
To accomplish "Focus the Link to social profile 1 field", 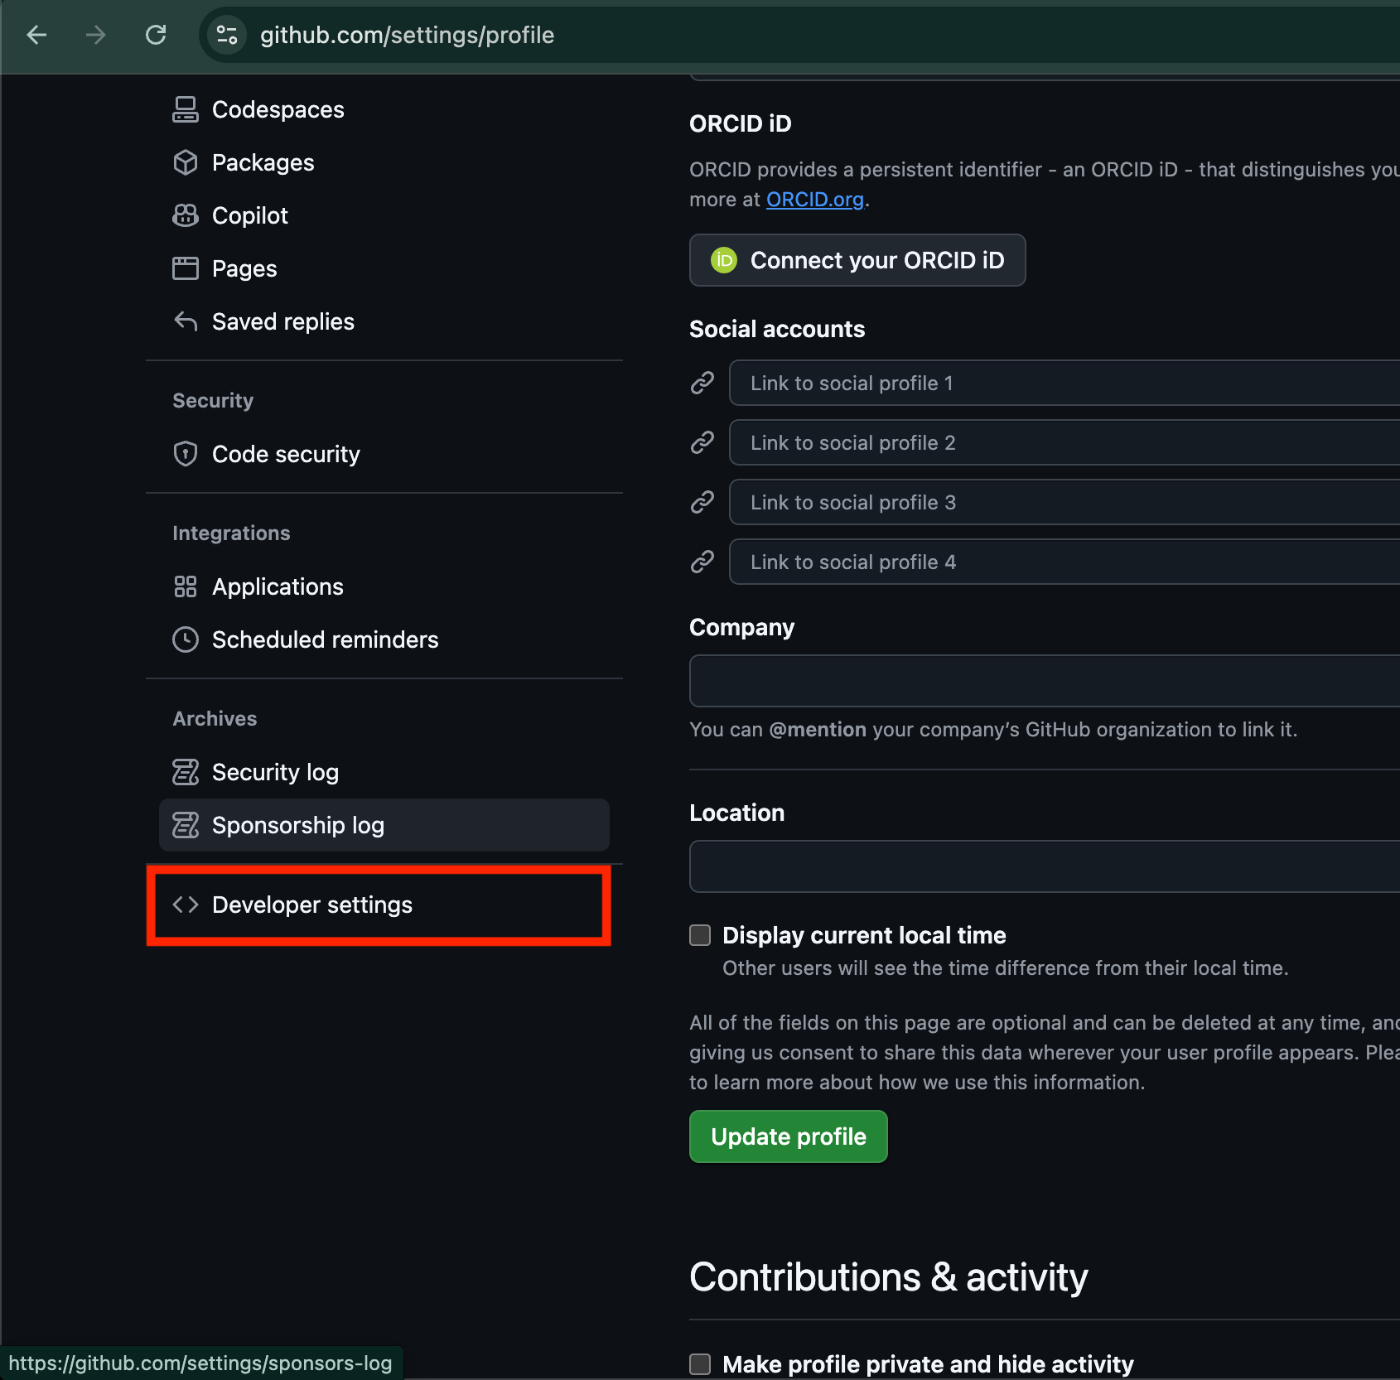I will (x=1064, y=383).
